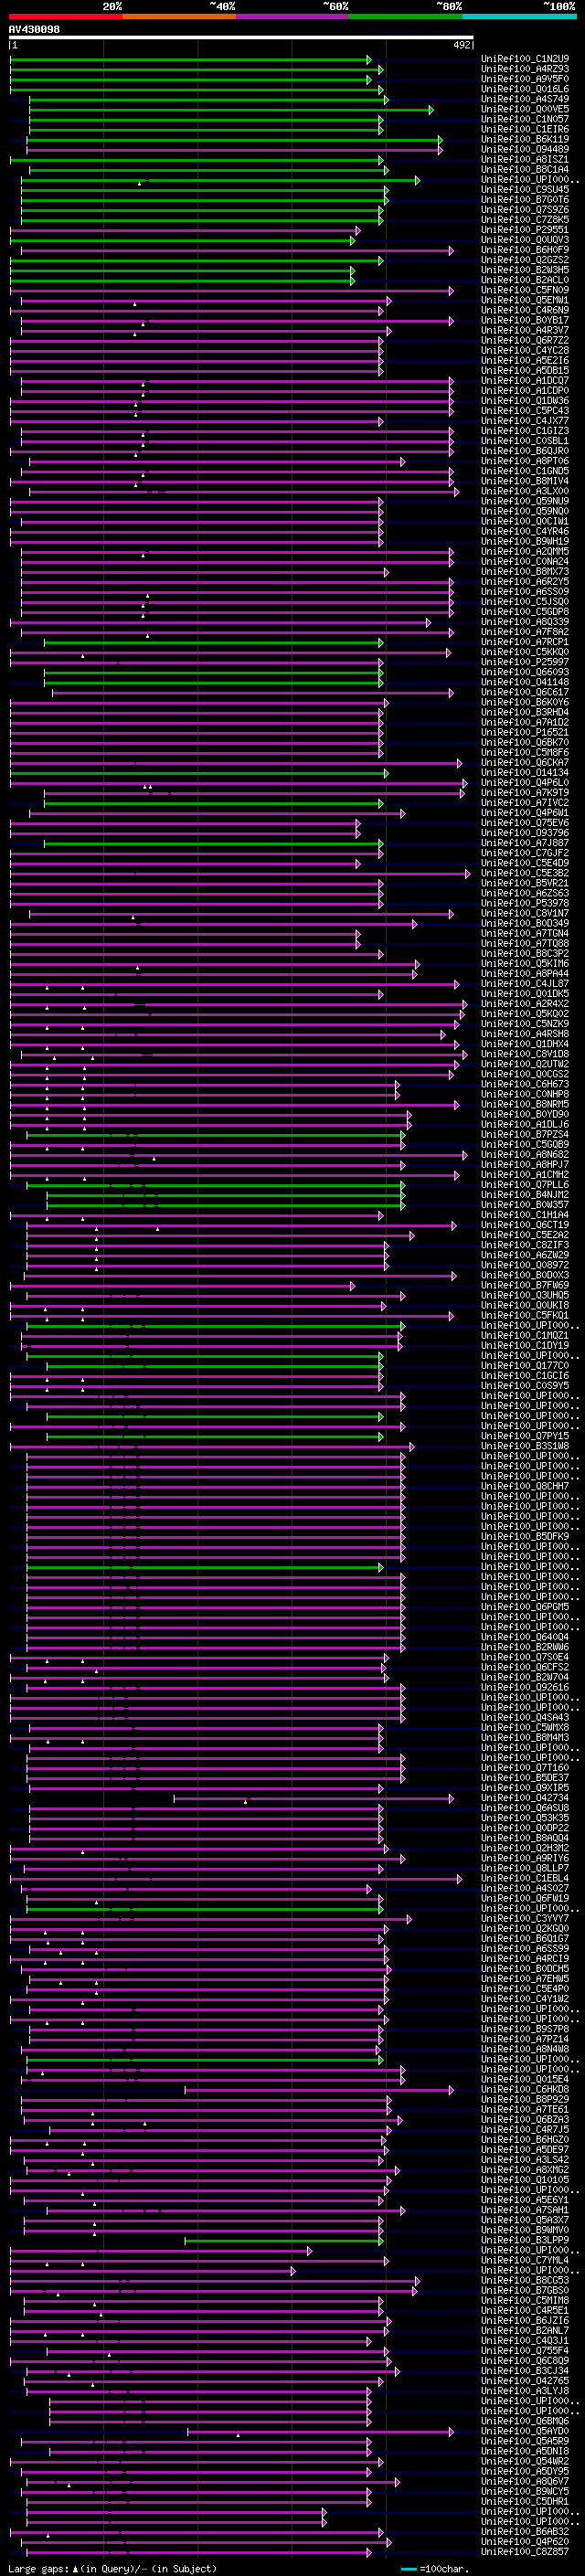
Task: Select hit label UniRef100_A5E2I6
Action: tap(525, 360)
